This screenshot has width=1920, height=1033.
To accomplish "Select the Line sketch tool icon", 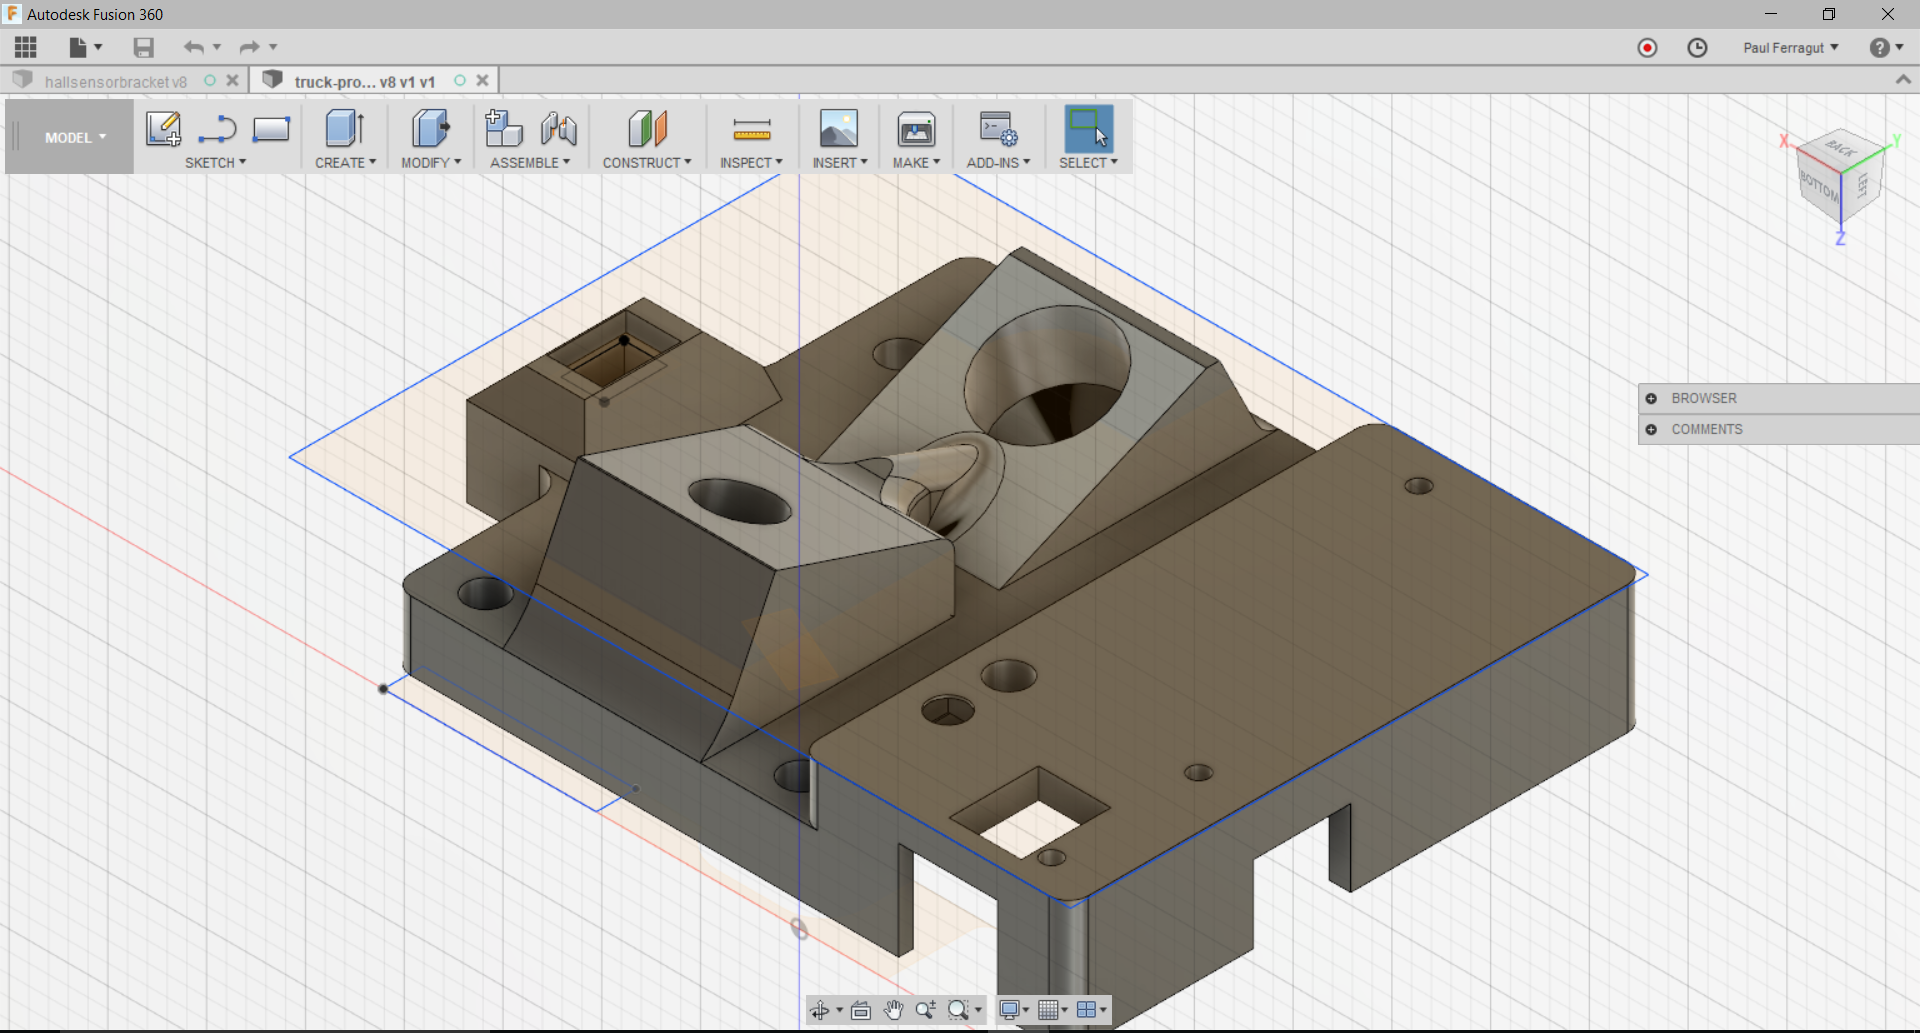I will (217, 129).
